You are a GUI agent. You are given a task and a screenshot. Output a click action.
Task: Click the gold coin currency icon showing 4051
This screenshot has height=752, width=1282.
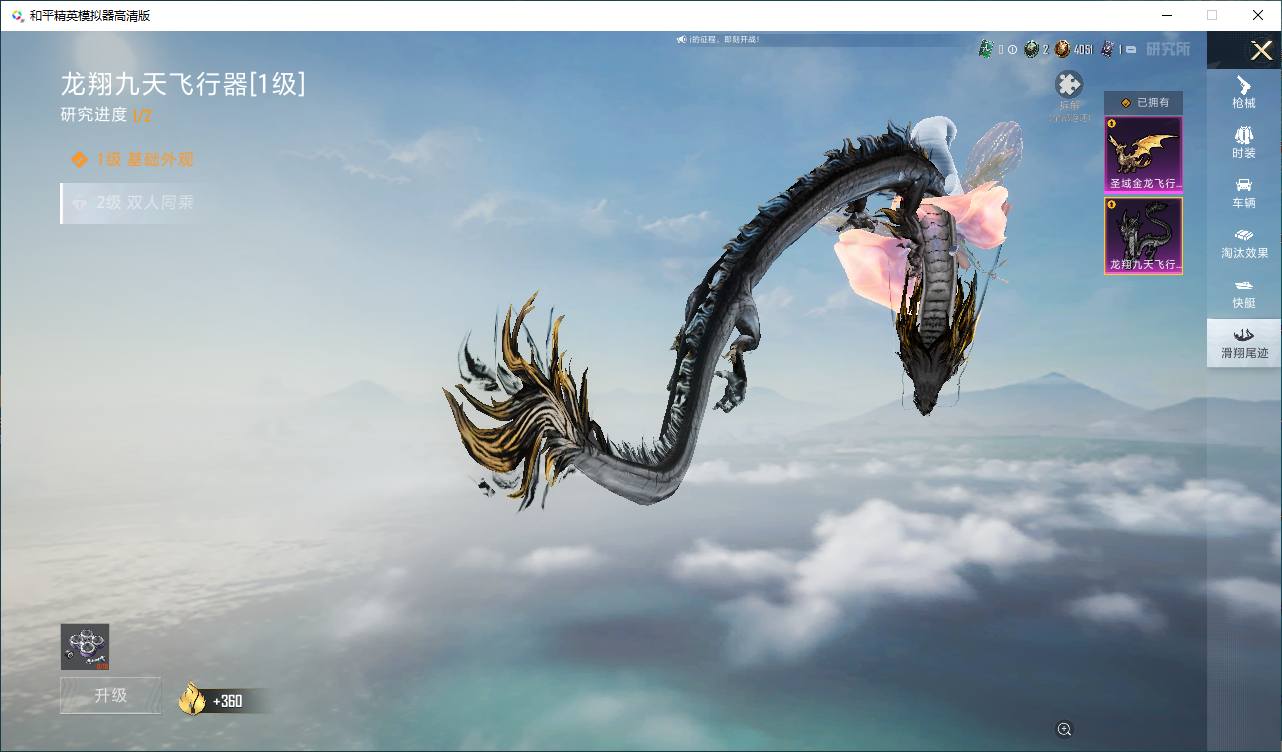[1062, 49]
